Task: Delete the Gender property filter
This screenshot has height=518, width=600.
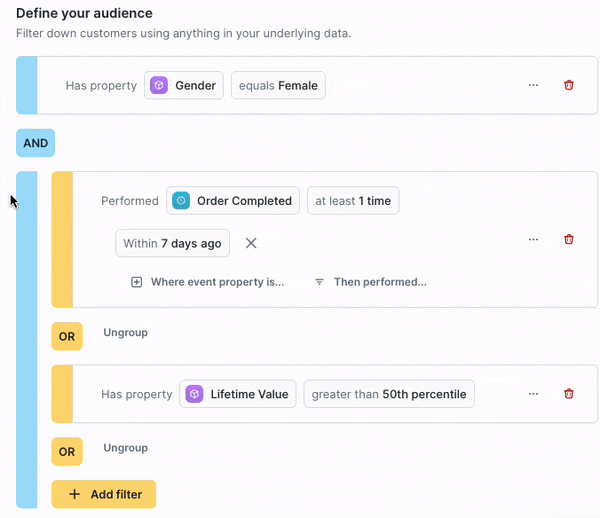Action: coord(569,85)
